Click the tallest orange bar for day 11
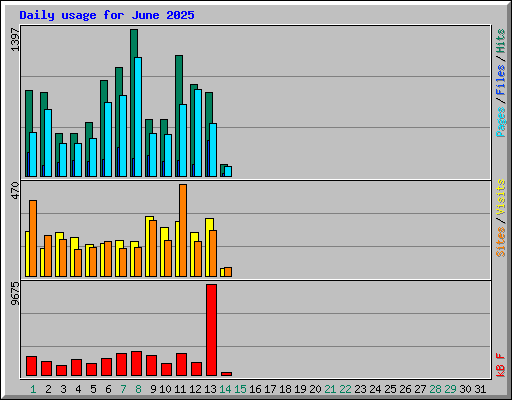This screenshot has width=512, height=400. [183, 230]
